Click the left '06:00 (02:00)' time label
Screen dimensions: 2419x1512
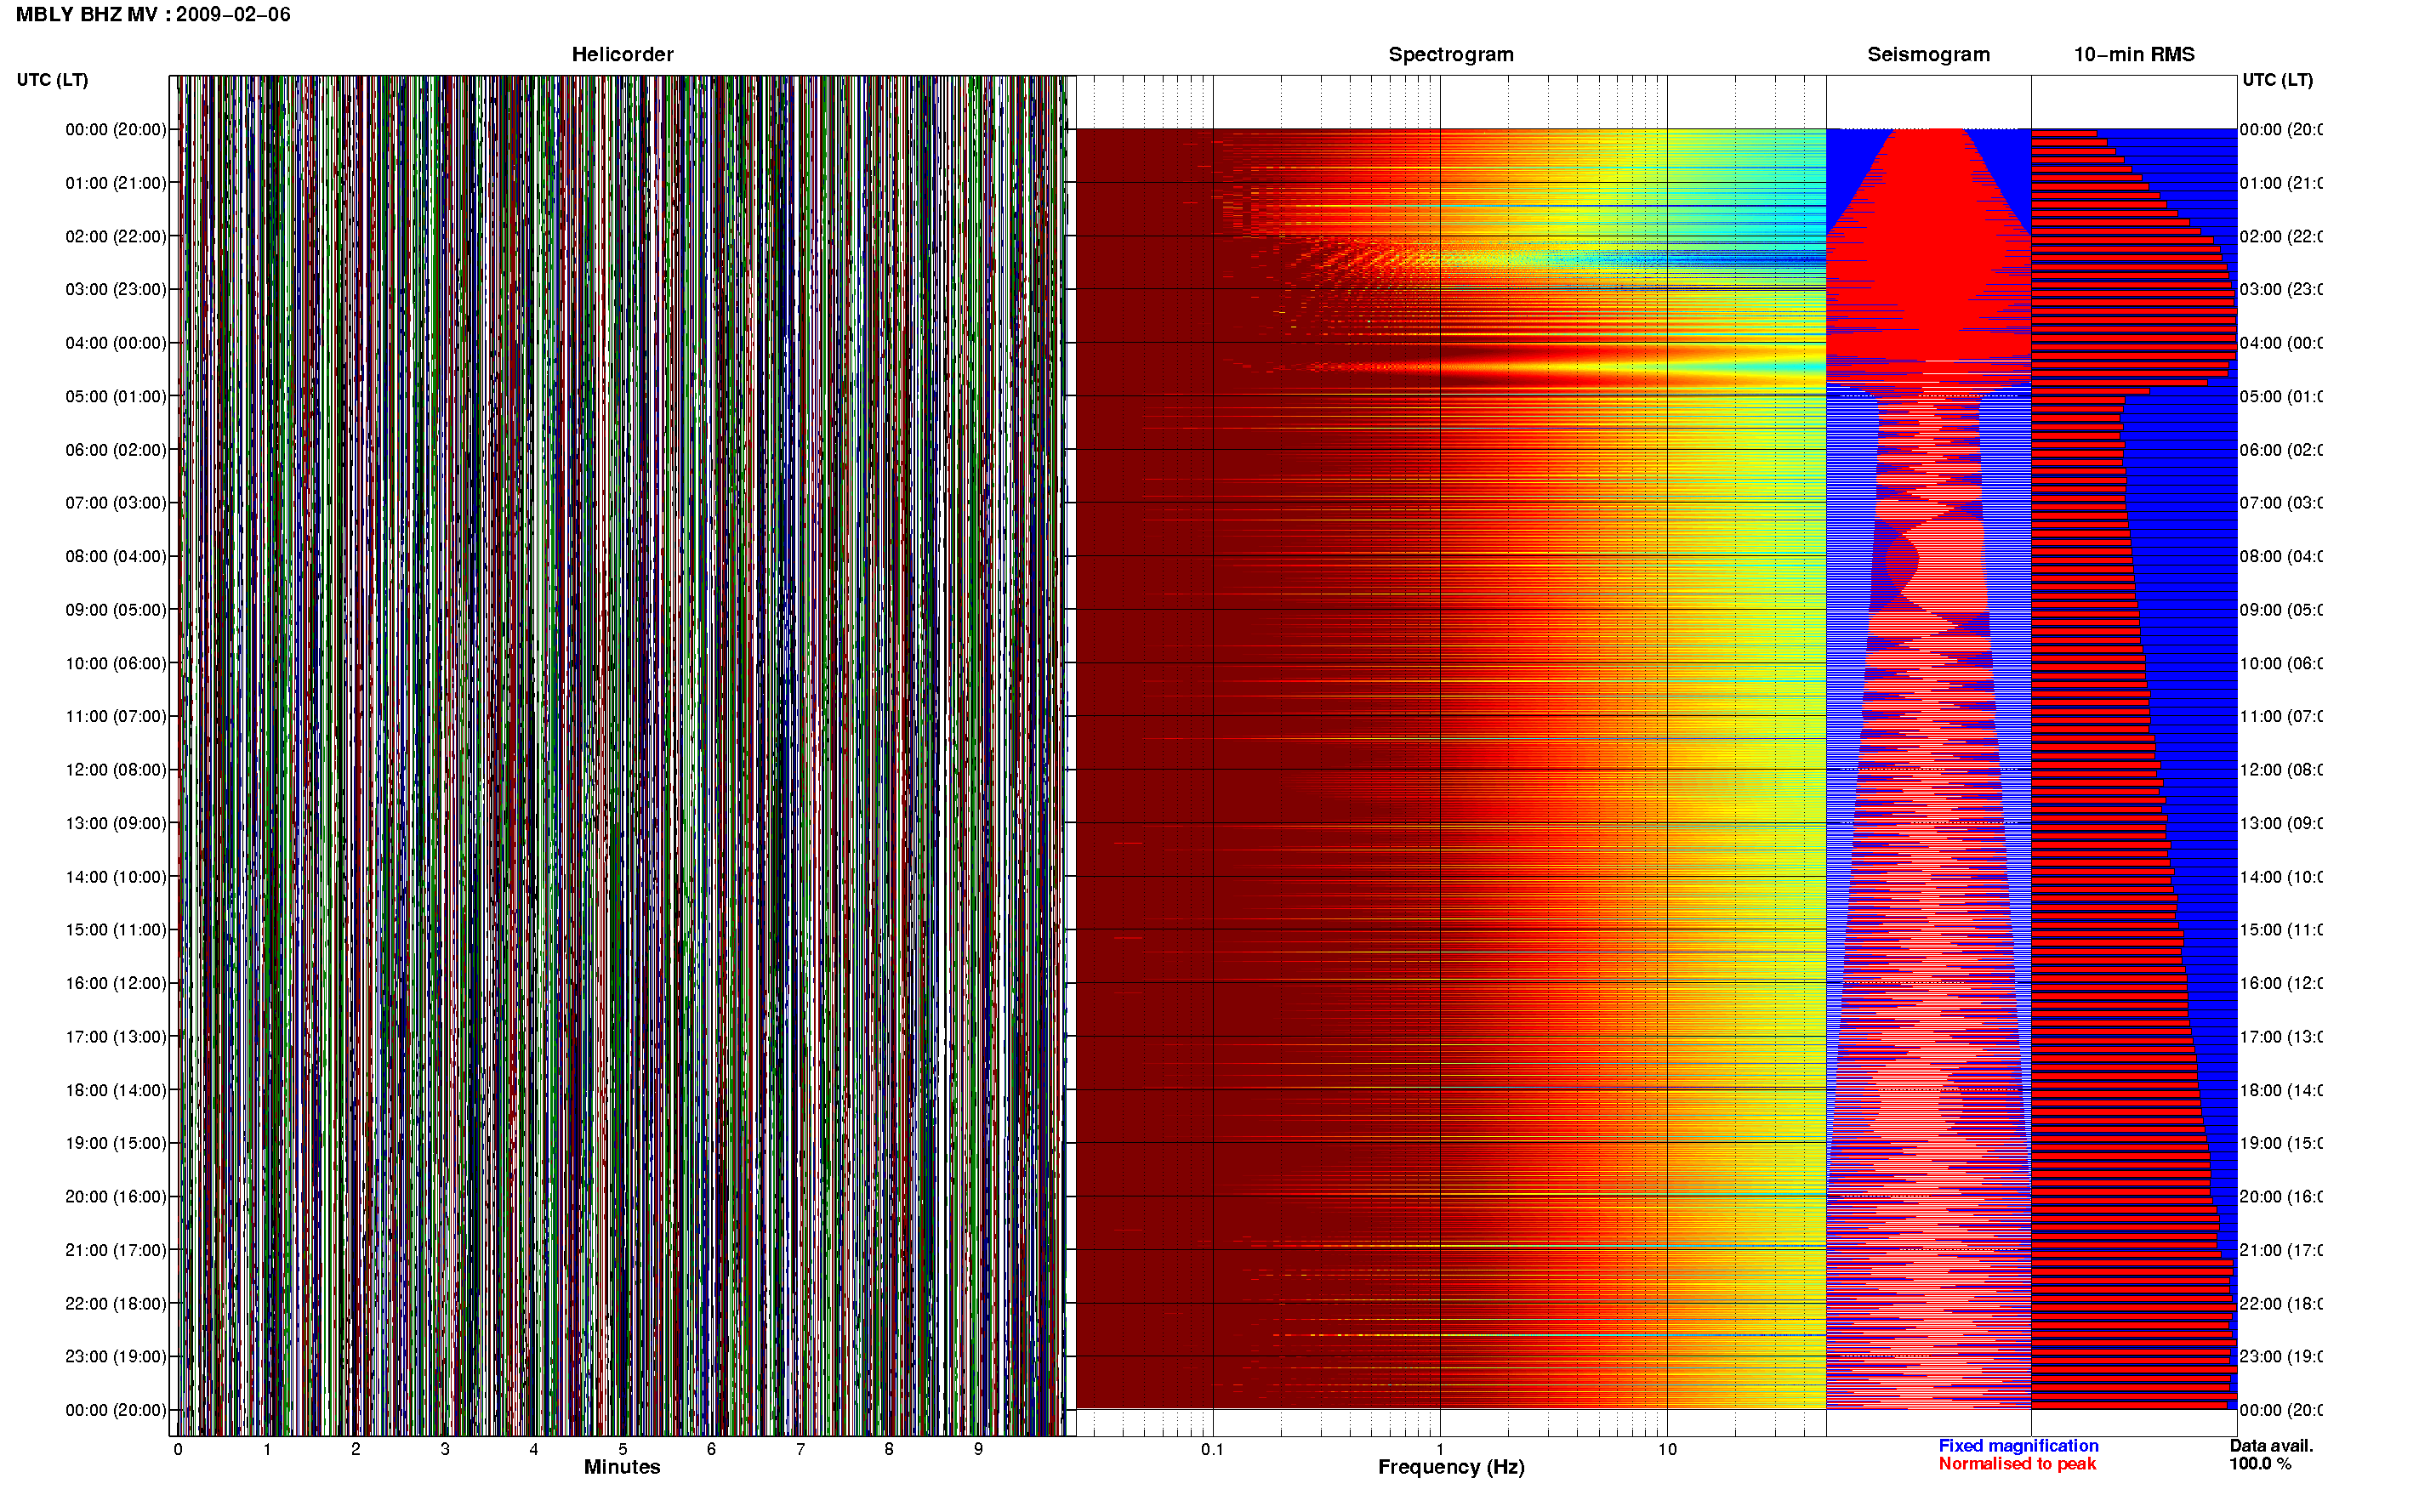pos(116,450)
